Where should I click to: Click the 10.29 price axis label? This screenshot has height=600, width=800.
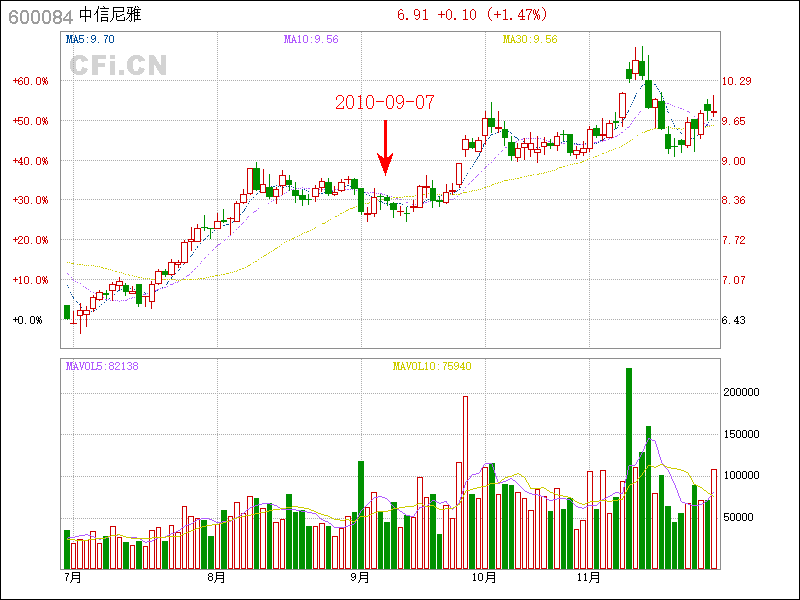click(x=736, y=81)
